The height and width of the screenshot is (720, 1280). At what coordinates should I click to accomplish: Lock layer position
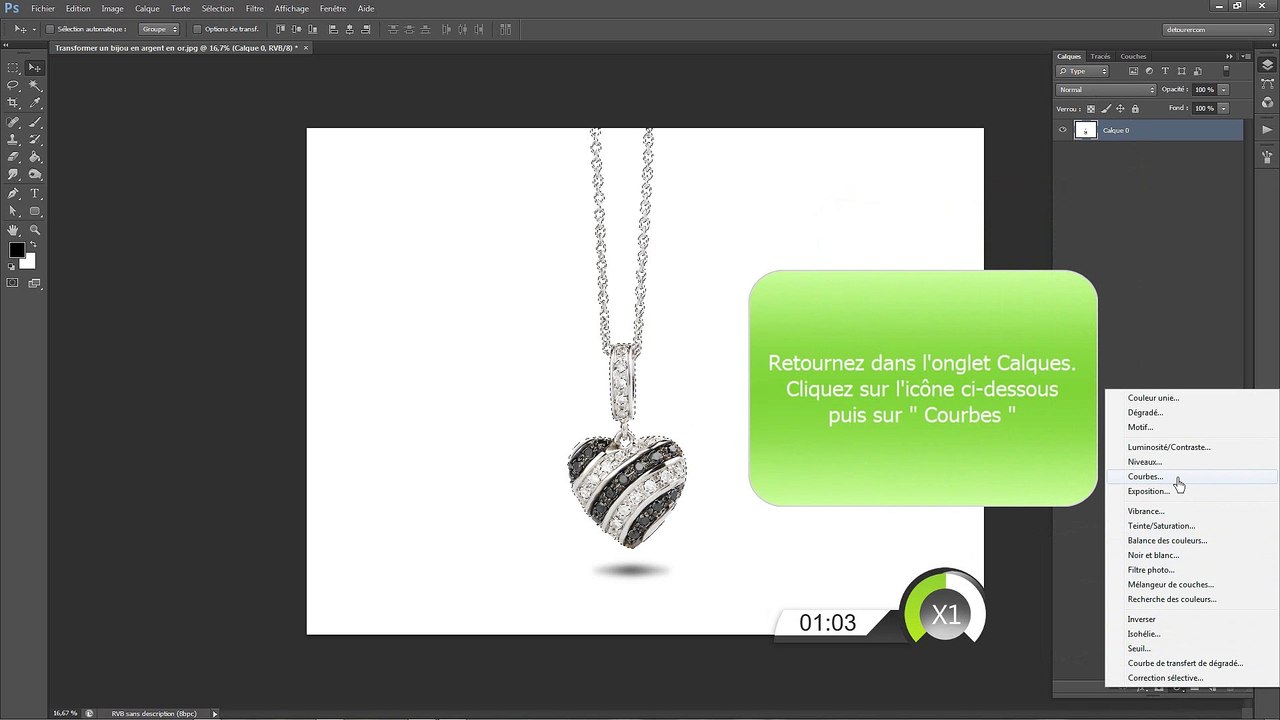click(1120, 108)
